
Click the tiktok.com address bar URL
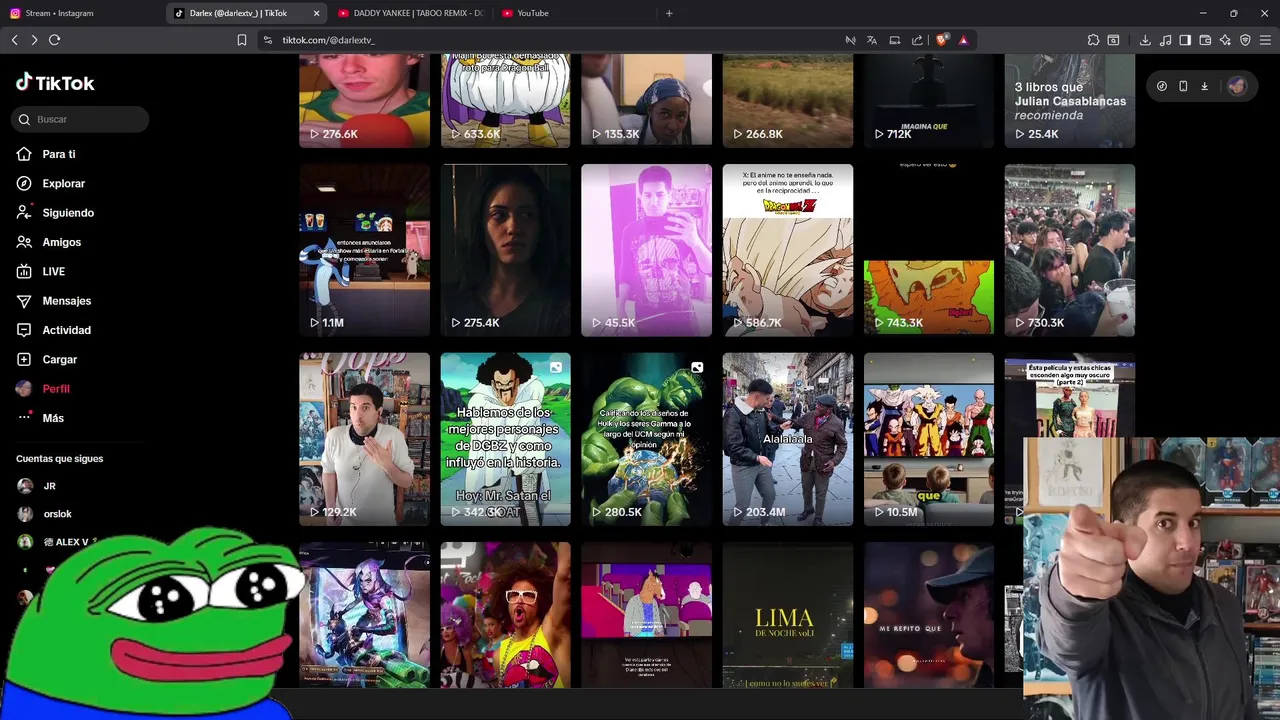(329, 40)
